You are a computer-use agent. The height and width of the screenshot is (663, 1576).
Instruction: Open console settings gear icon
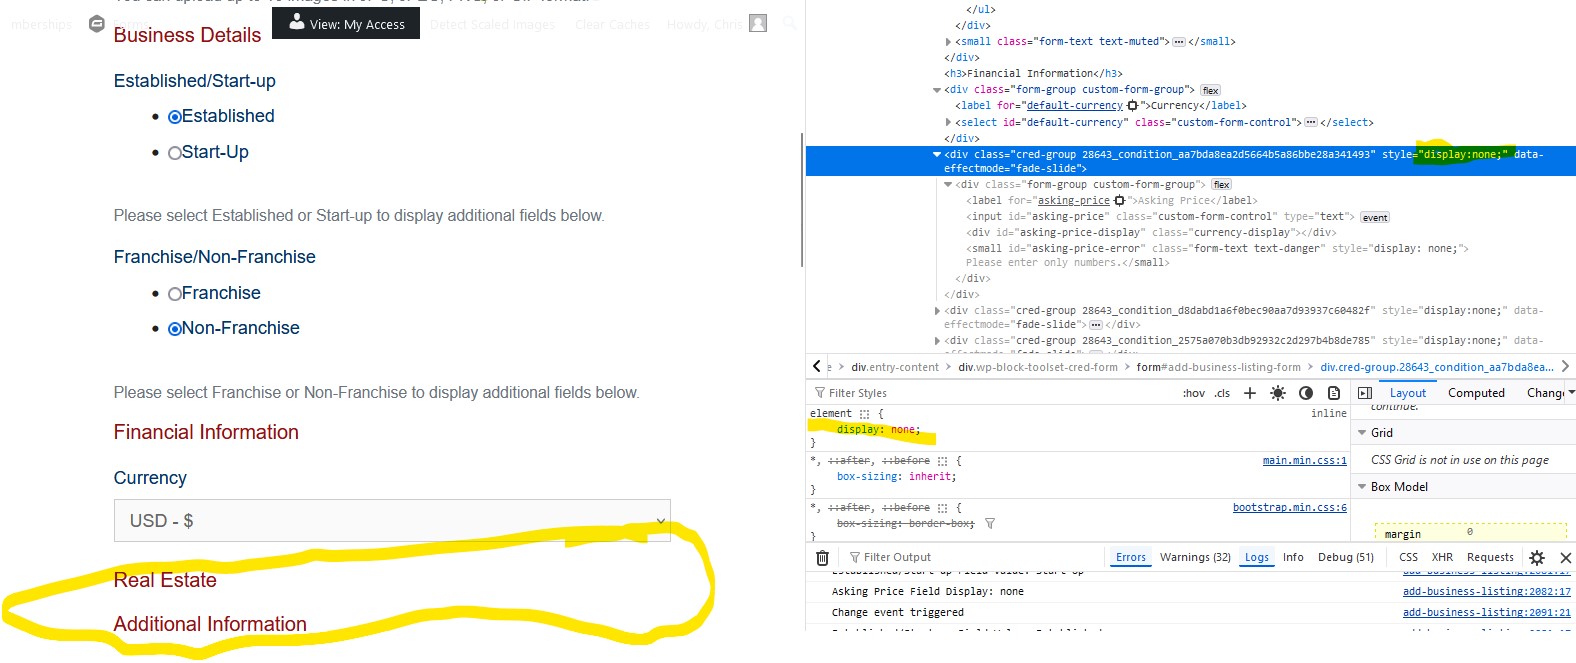pyautogui.click(x=1537, y=558)
